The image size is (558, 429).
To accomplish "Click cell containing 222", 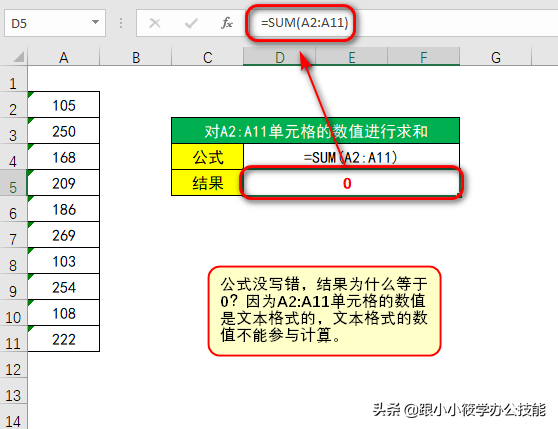I will coord(64,339).
